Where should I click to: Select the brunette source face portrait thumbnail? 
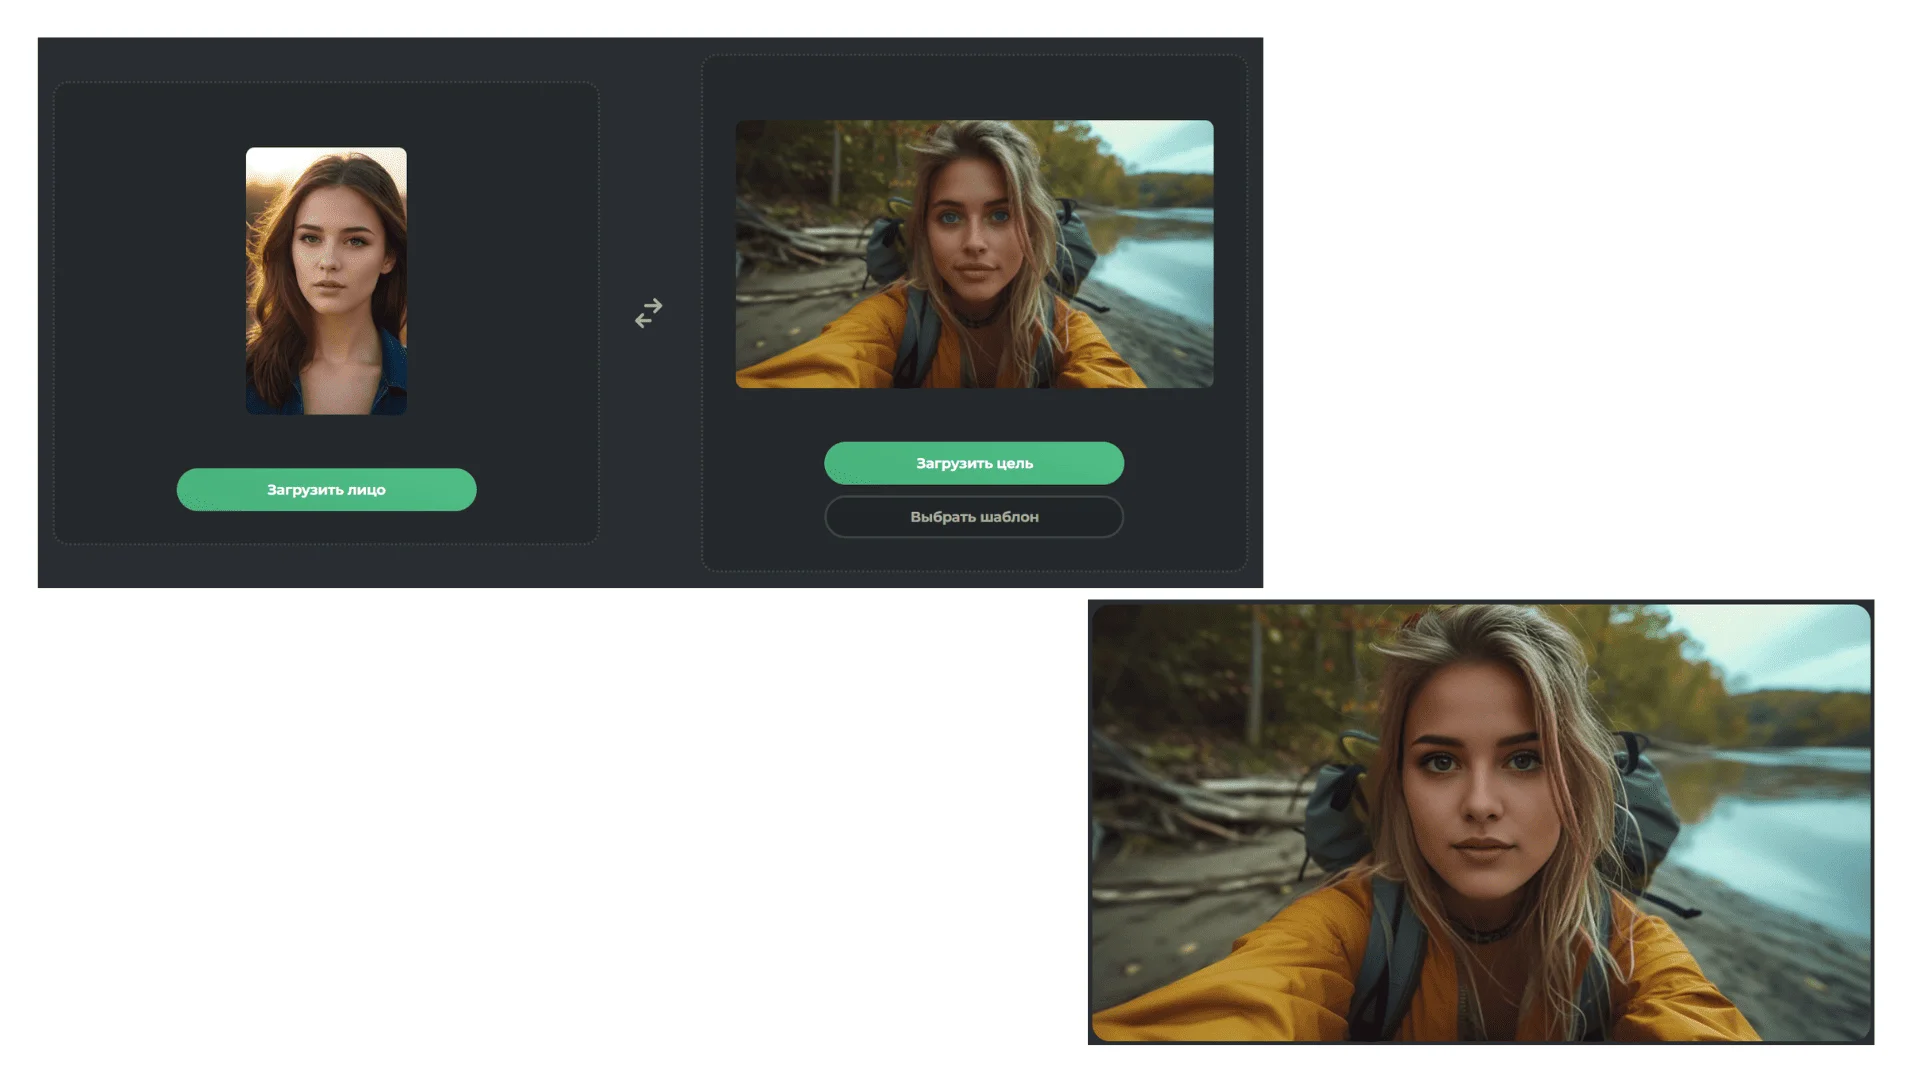[x=326, y=281]
